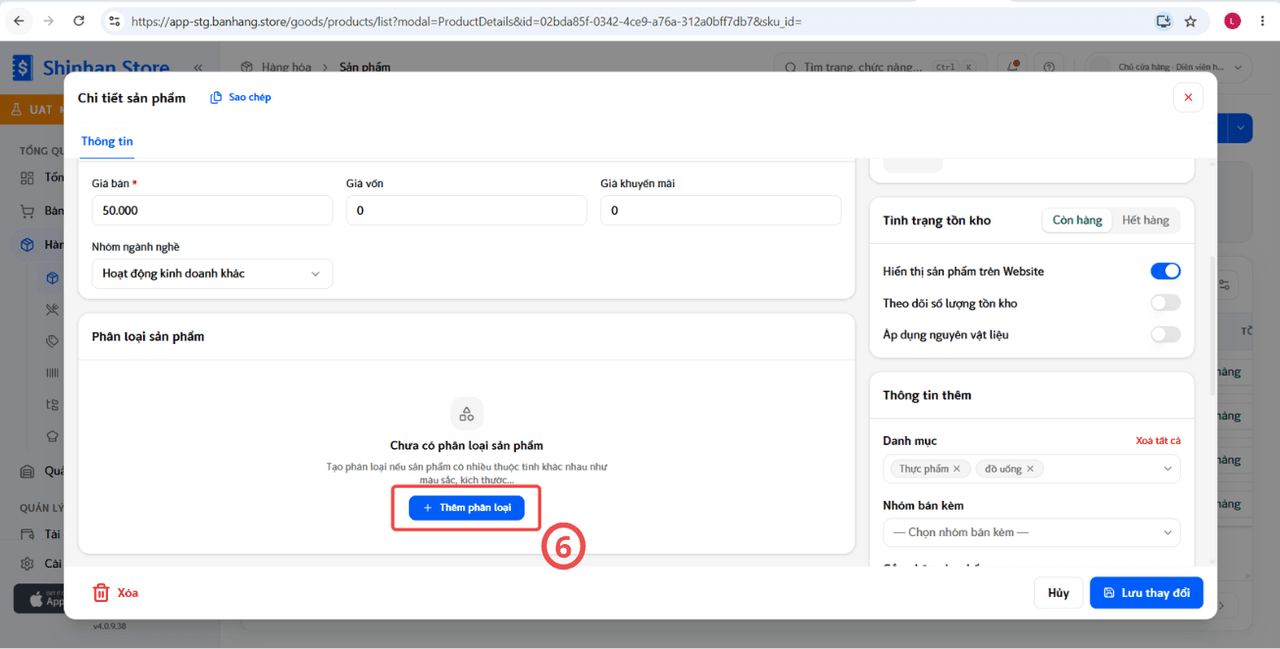
Task: Remove the đồ uống category tag
Action: 1029,469
